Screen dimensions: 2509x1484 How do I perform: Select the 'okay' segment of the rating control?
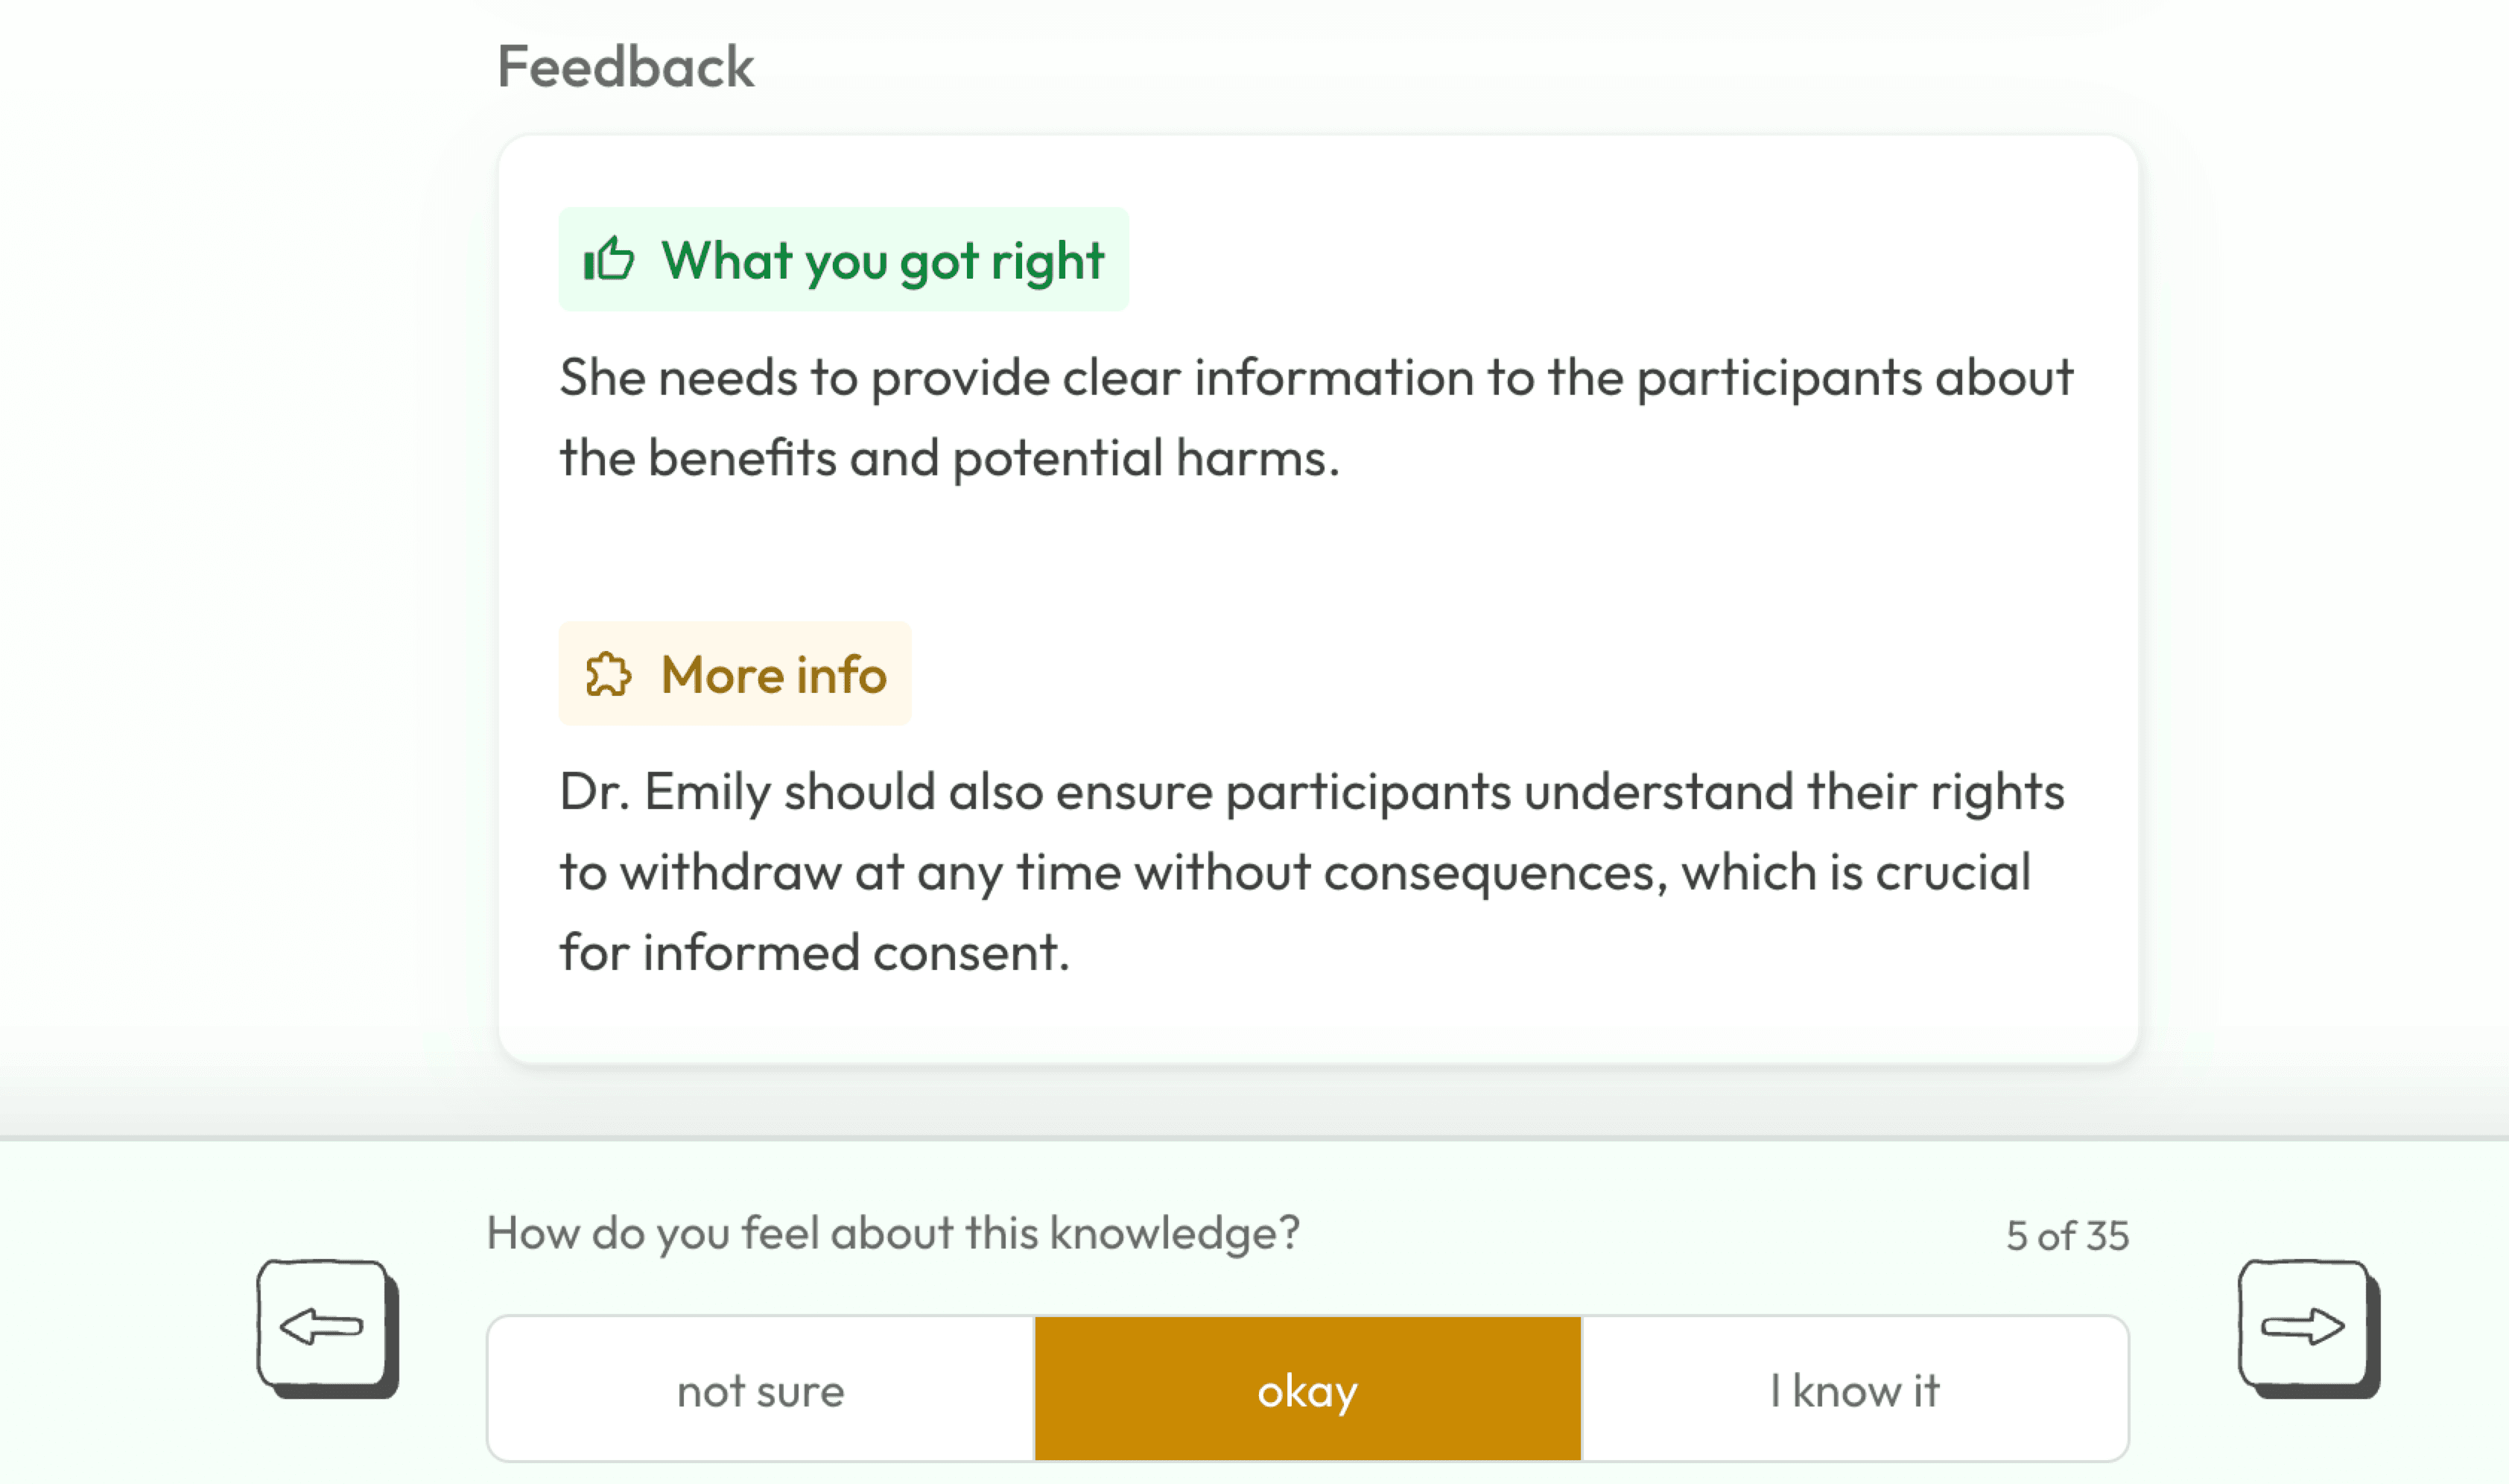[x=1306, y=1389]
